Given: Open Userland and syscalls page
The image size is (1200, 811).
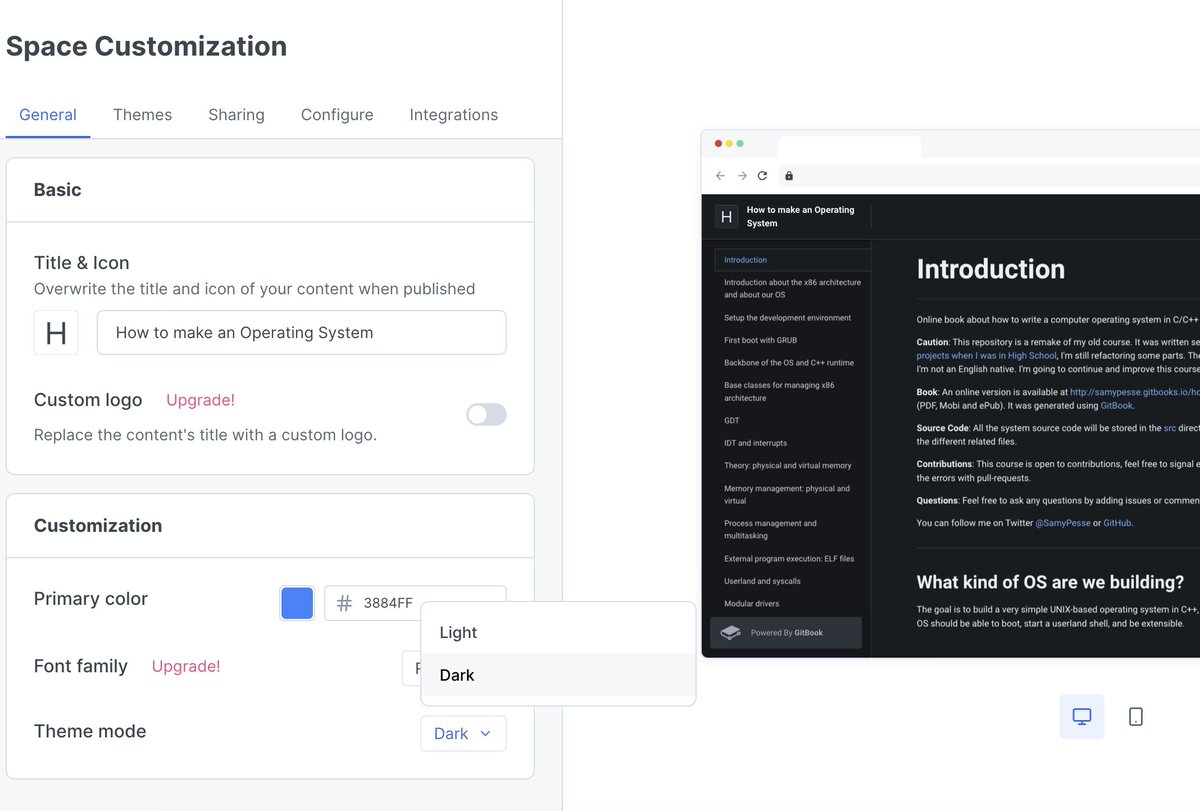Looking at the screenshot, I should click(762, 581).
